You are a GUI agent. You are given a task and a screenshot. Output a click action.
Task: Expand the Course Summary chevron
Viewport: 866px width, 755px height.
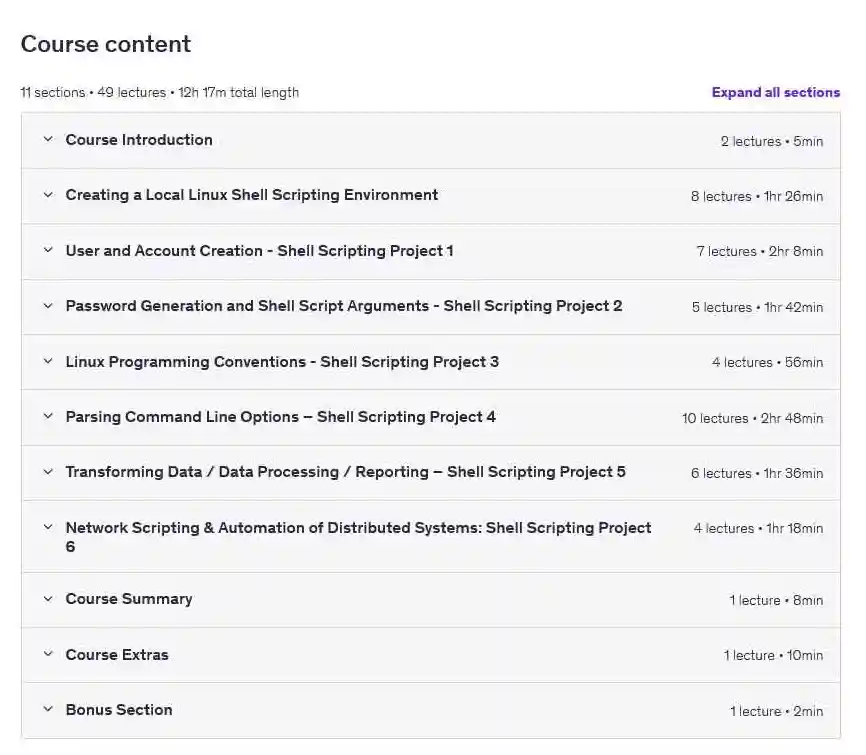(x=47, y=599)
